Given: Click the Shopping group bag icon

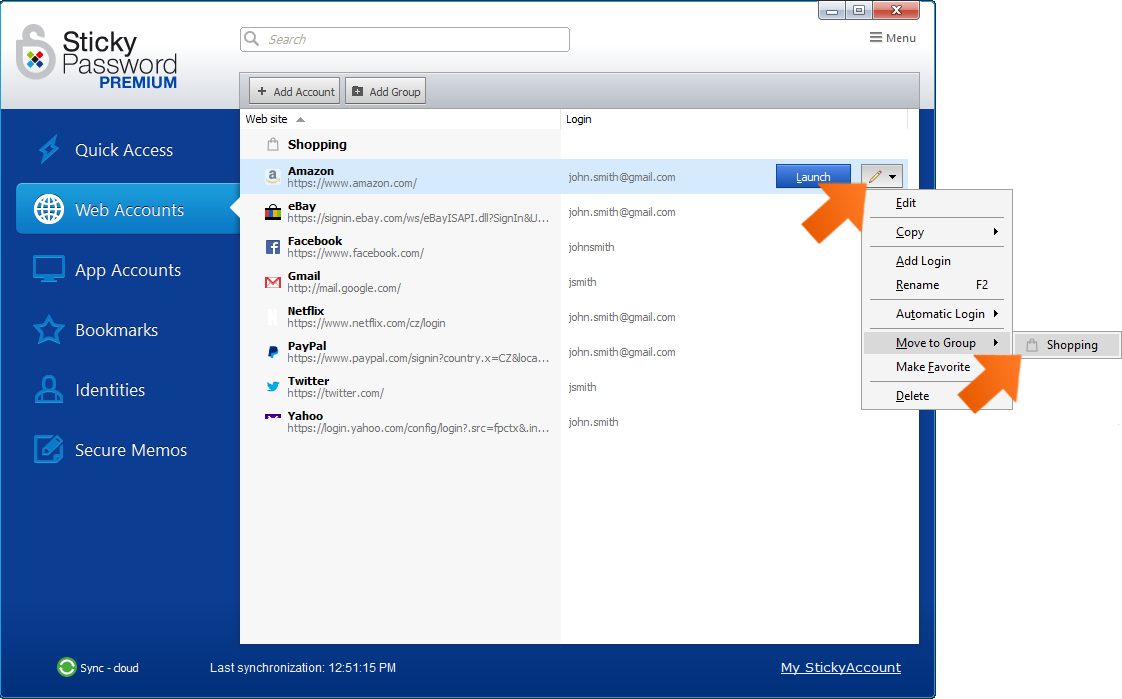Looking at the screenshot, I should click(273, 145).
